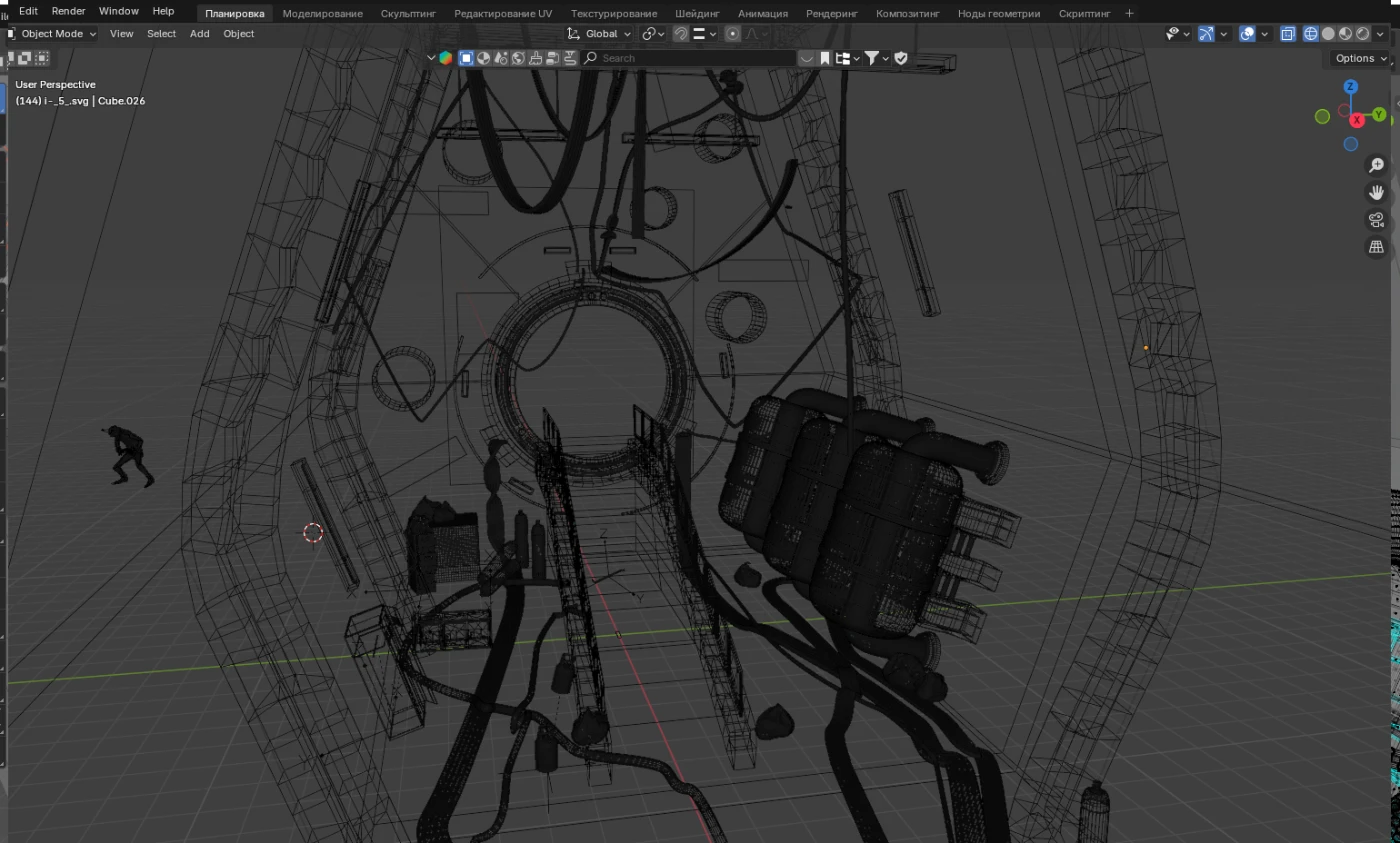Open the Add menu in viewport header
The width and height of the screenshot is (1400, 843).
click(200, 33)
